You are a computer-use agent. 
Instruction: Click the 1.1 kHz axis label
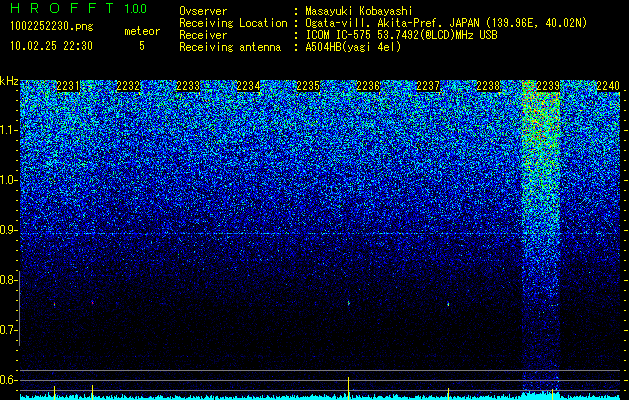pos(8,130)
